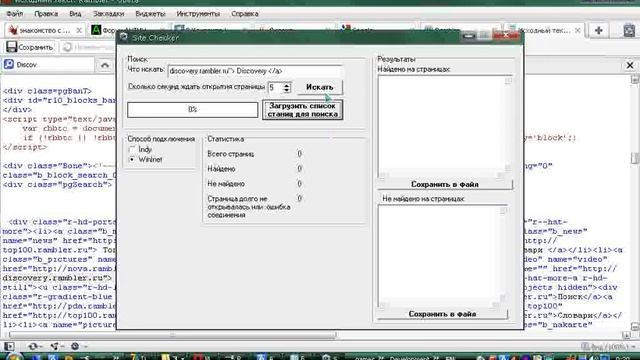Click the Opera page vertical scrollbar thumb
Viewport: 640px width, 360px height.
click(x=635, y=157)
